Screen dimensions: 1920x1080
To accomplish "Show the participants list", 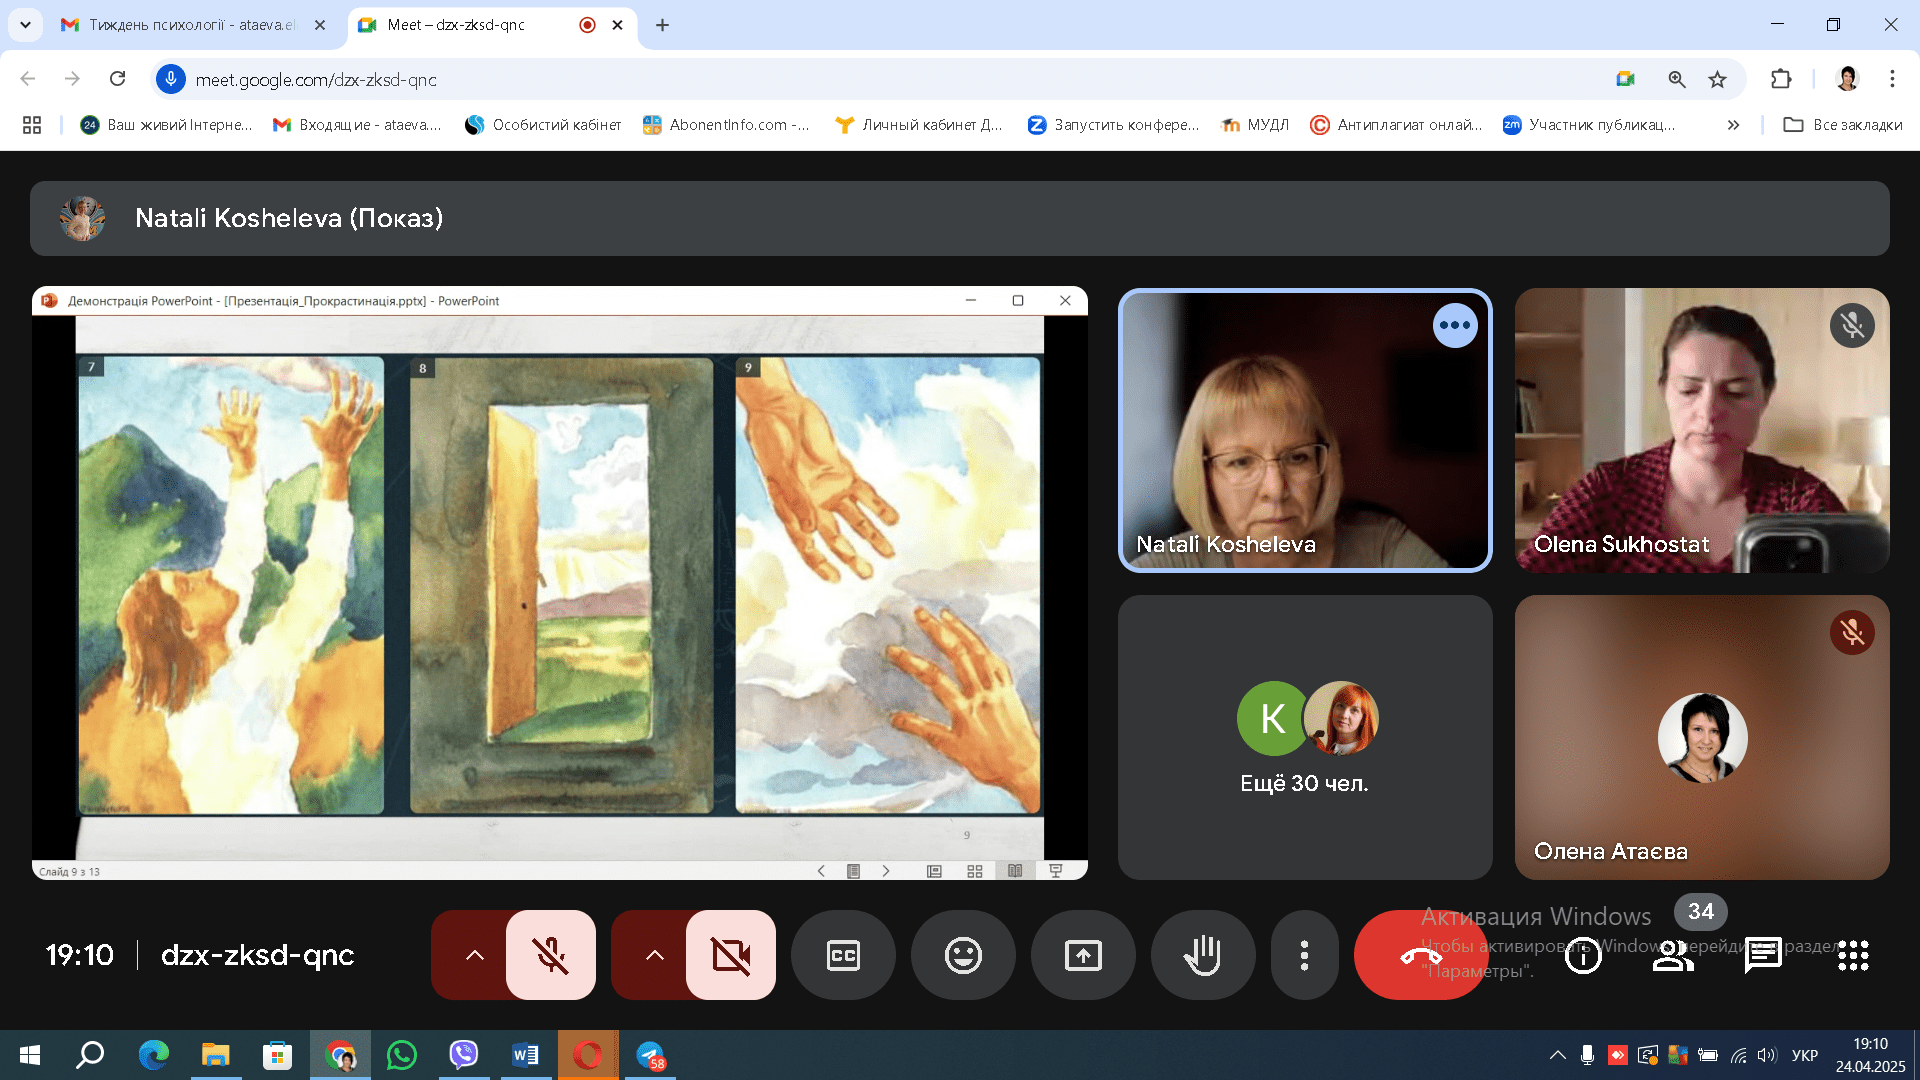I will 1672,955.
